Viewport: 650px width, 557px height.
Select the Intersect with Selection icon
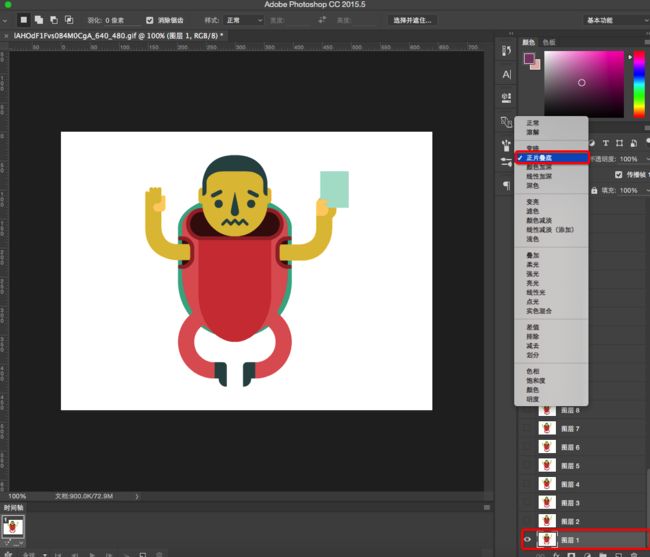69,20
